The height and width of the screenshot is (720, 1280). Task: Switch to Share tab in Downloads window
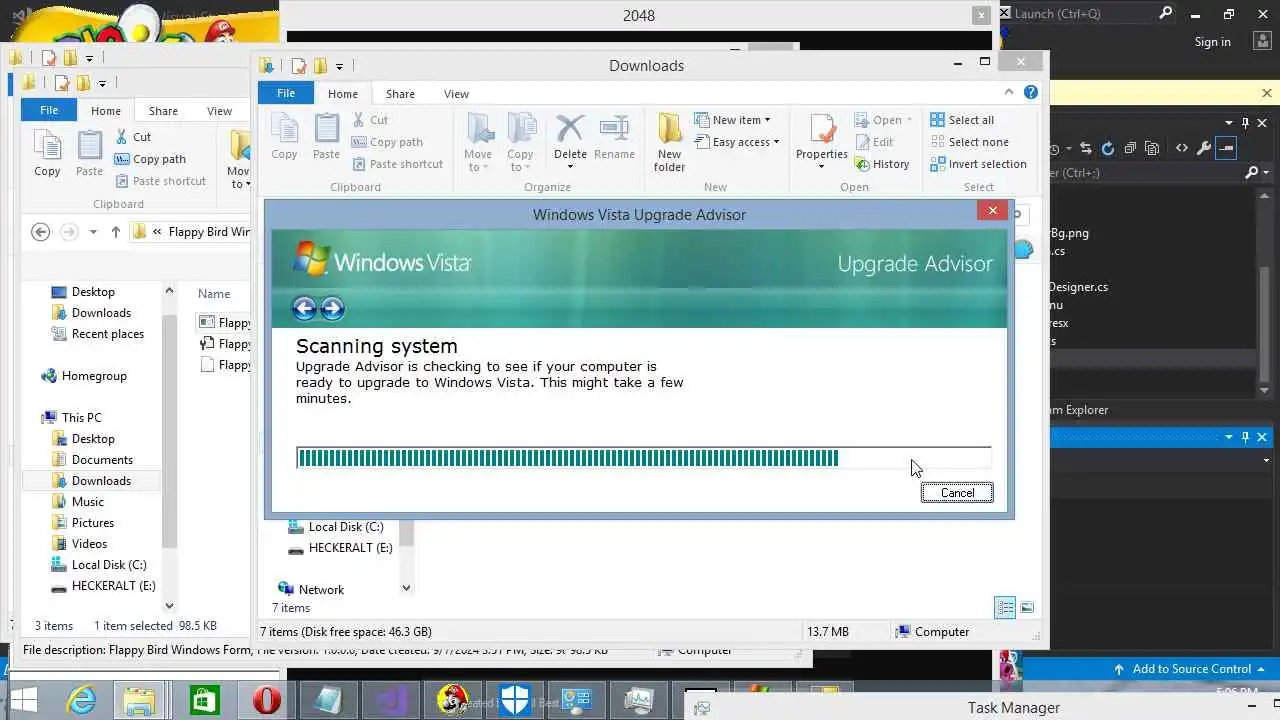(400, 93)
